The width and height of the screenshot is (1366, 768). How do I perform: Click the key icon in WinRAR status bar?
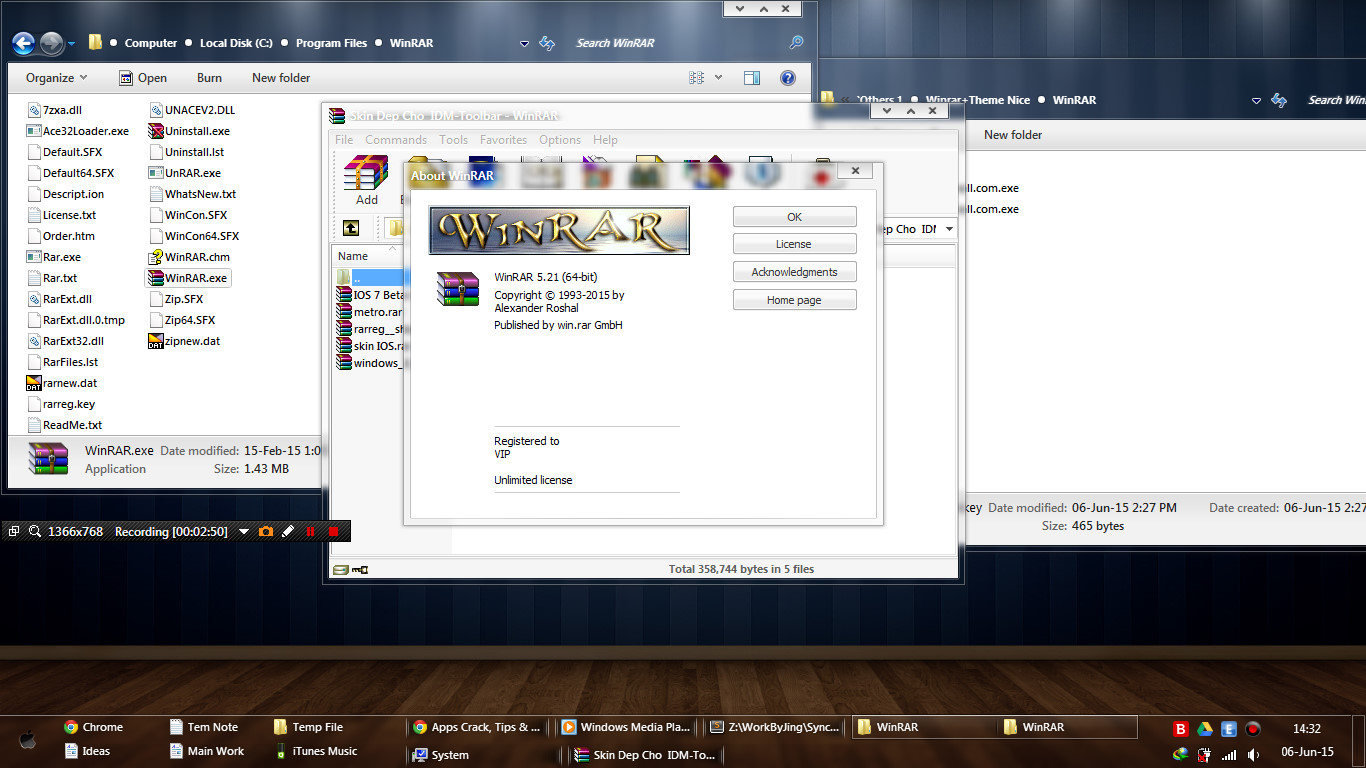click(360, 569)
